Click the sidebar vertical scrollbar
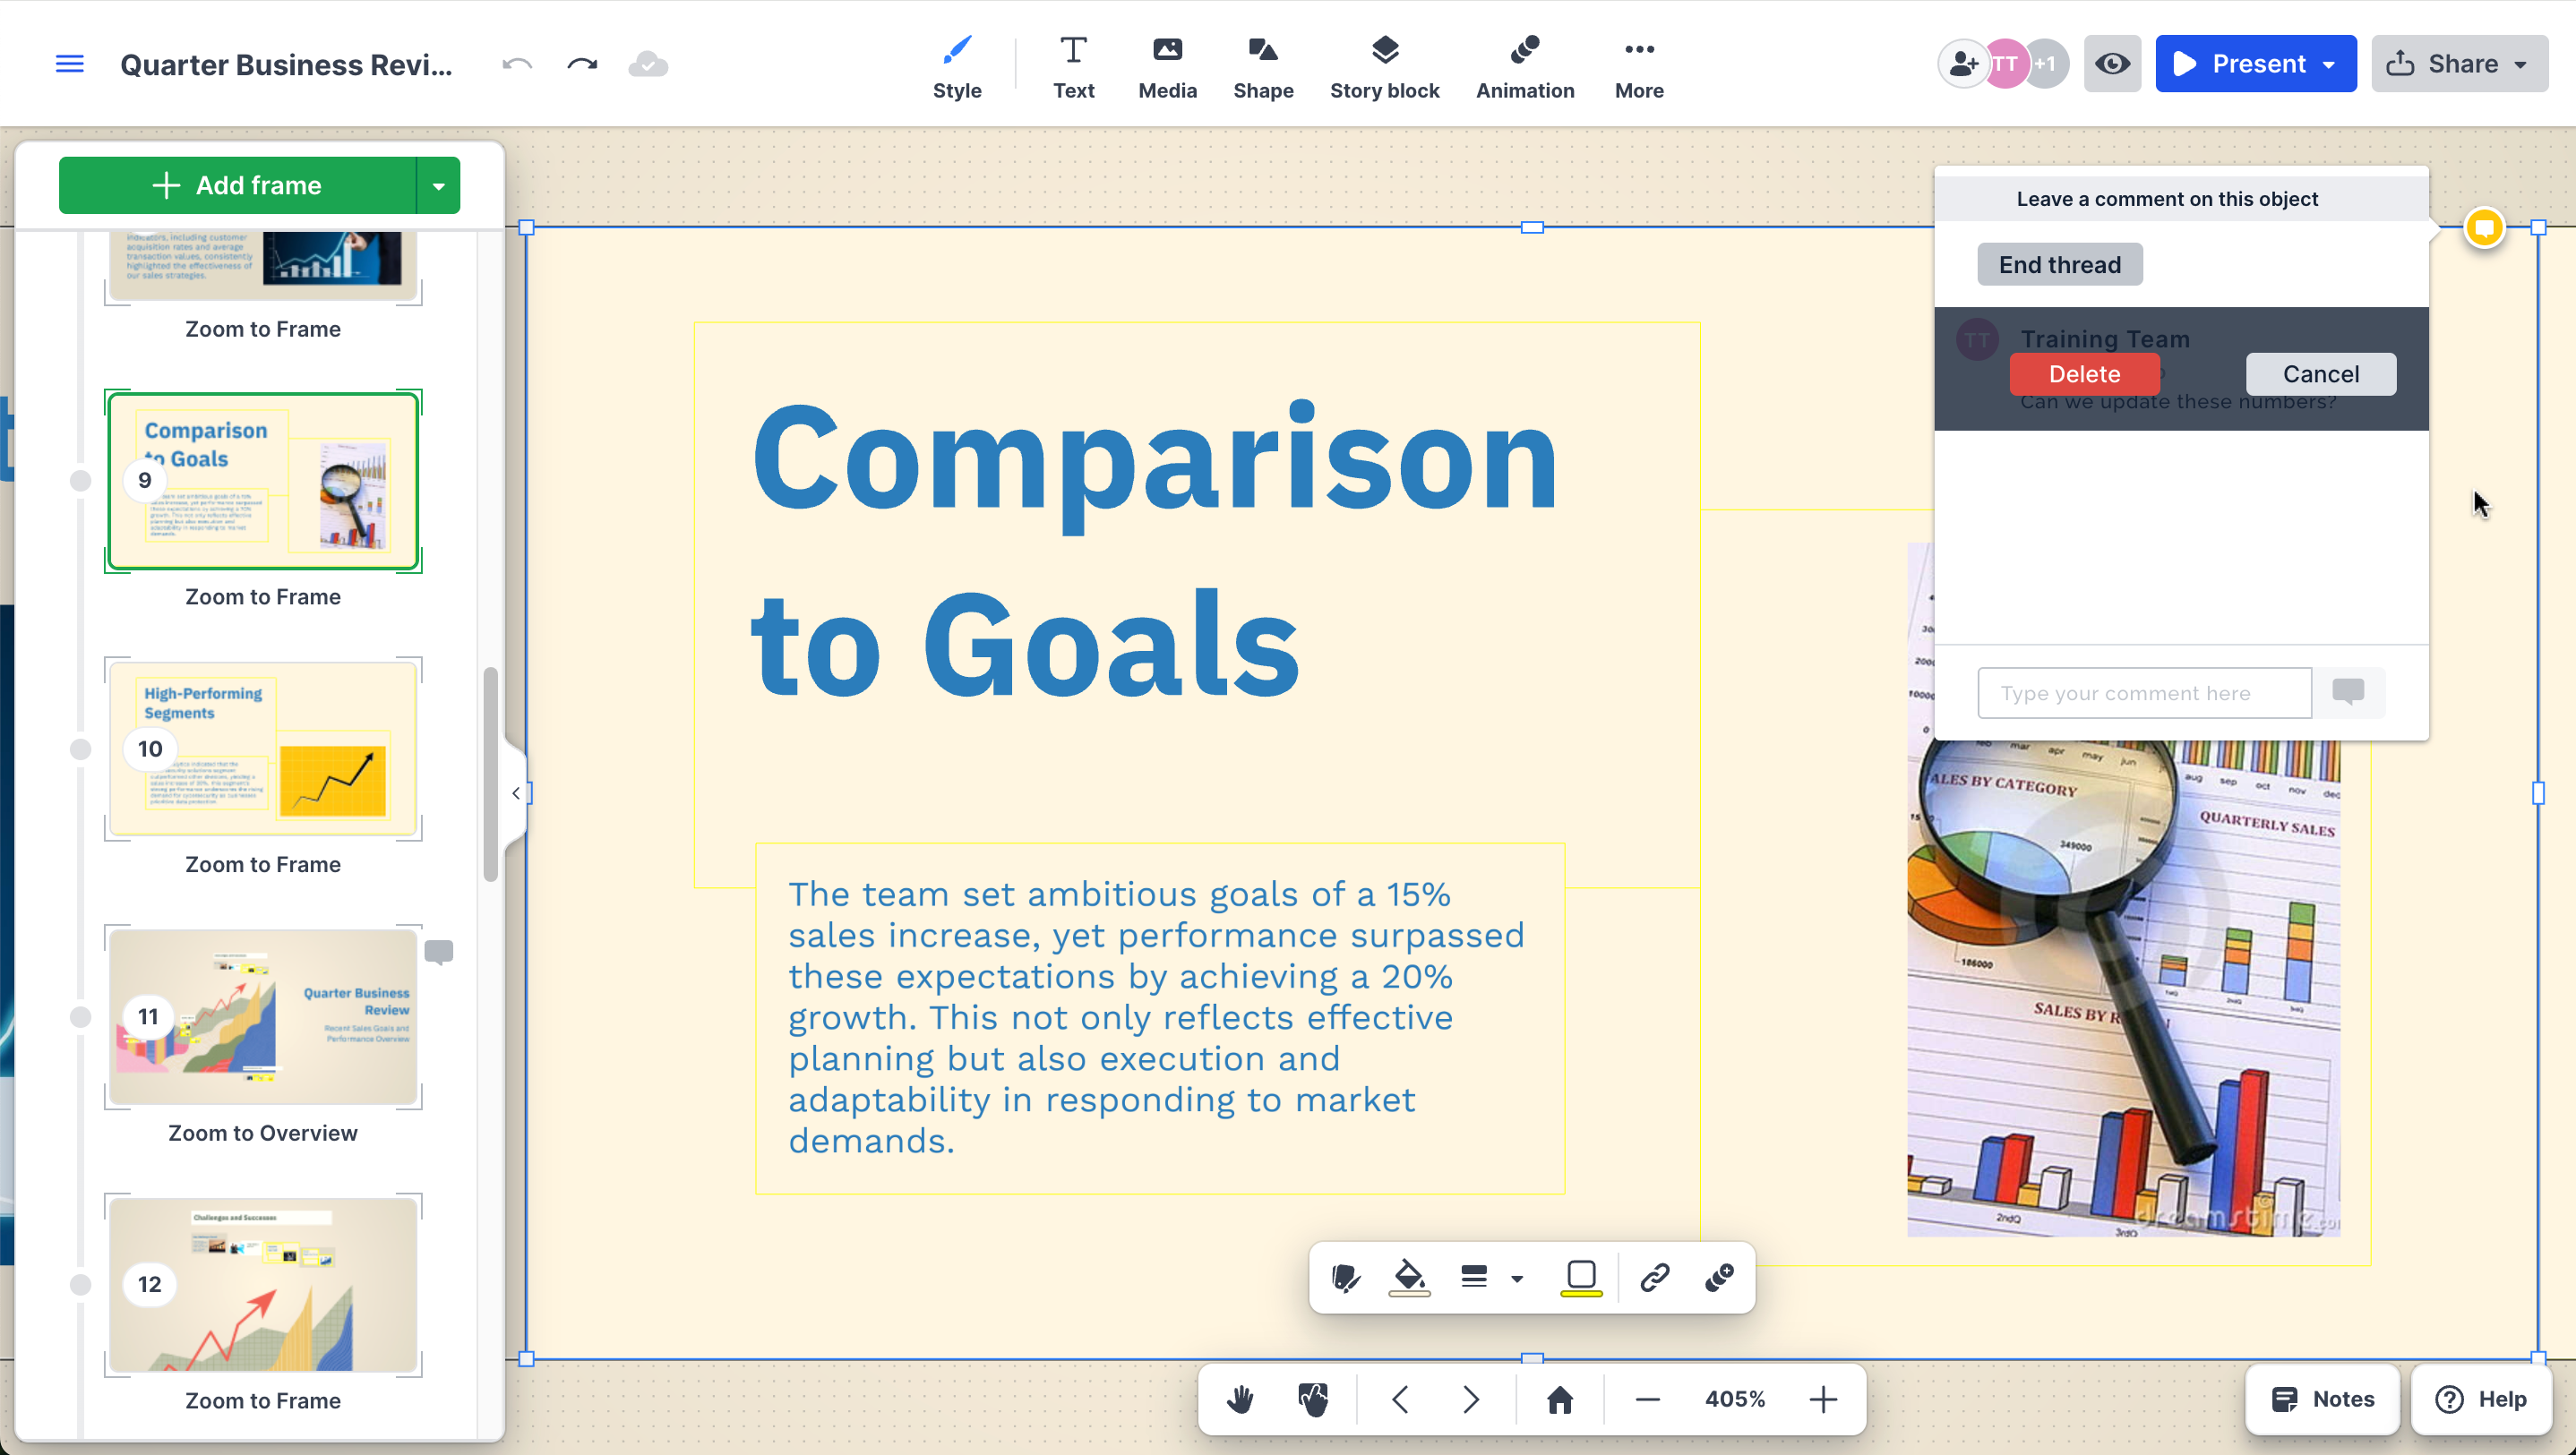This screenshot has width=2576, height=1455. [x=490, y=774]
